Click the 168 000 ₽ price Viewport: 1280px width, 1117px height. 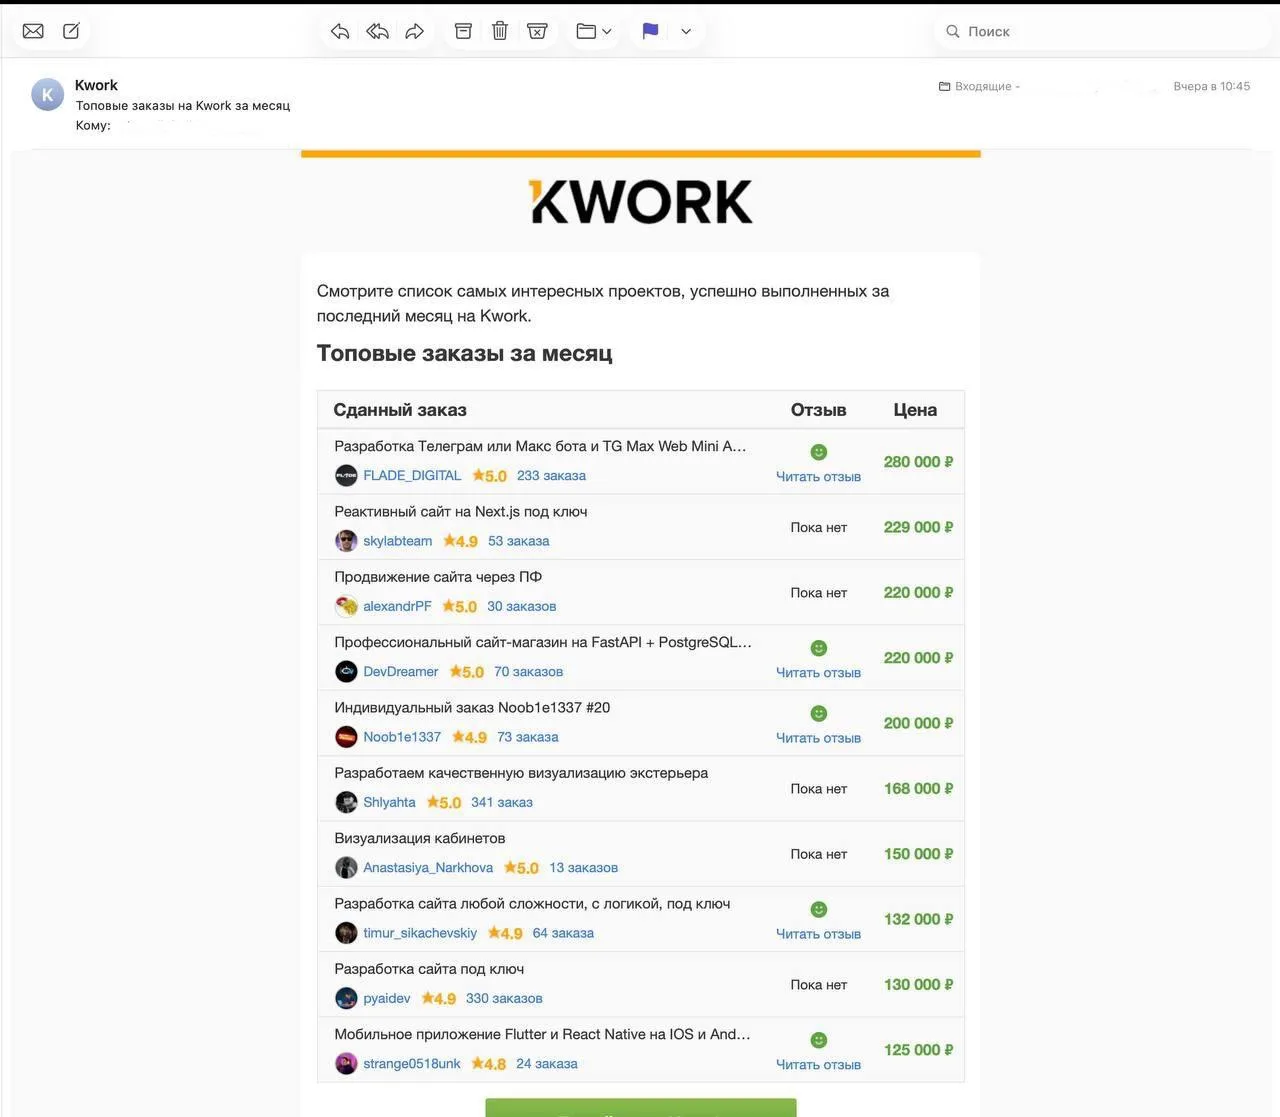pos(918,788)
